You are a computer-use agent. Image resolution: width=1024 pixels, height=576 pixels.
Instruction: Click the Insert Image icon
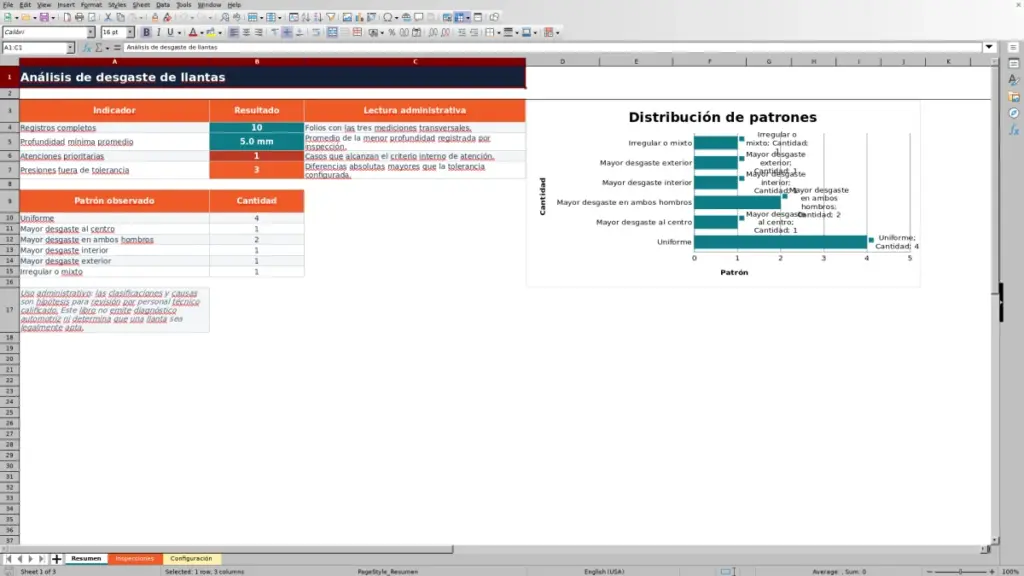347,18
